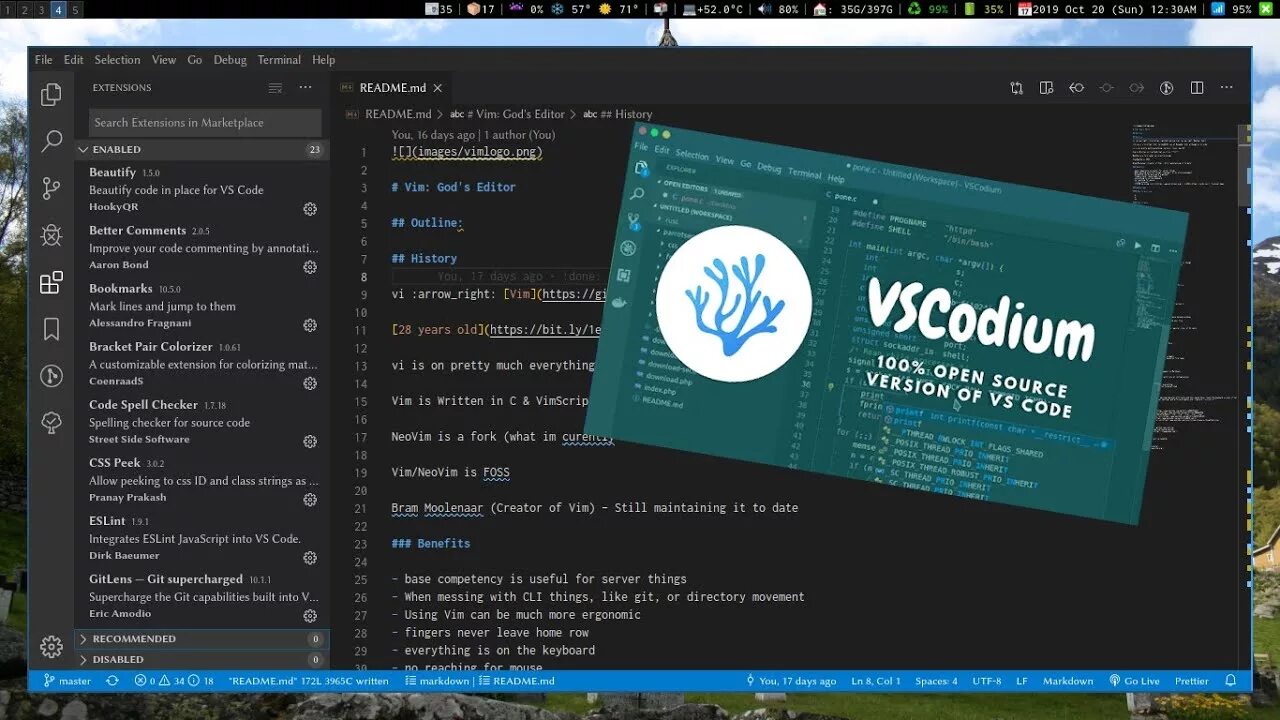Click 'Ln 8, Col 1' cursor position

pyautogui.click(x=876, y=681)
